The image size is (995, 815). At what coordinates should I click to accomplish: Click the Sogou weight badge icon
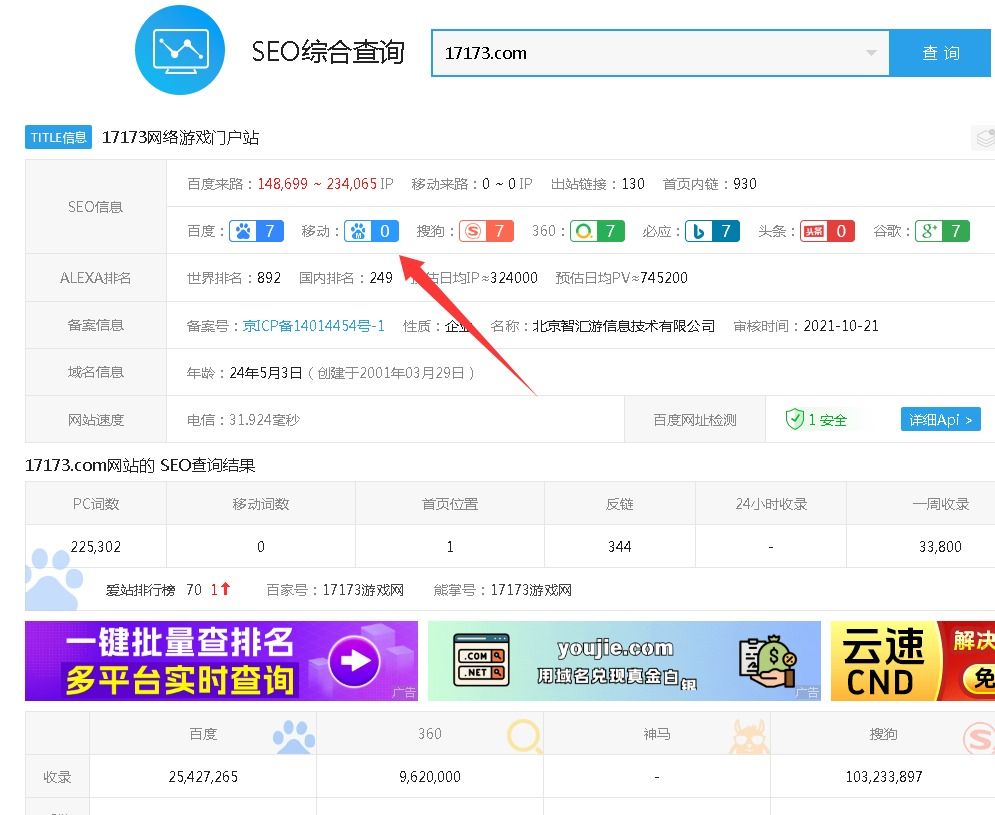coord(471,231)
